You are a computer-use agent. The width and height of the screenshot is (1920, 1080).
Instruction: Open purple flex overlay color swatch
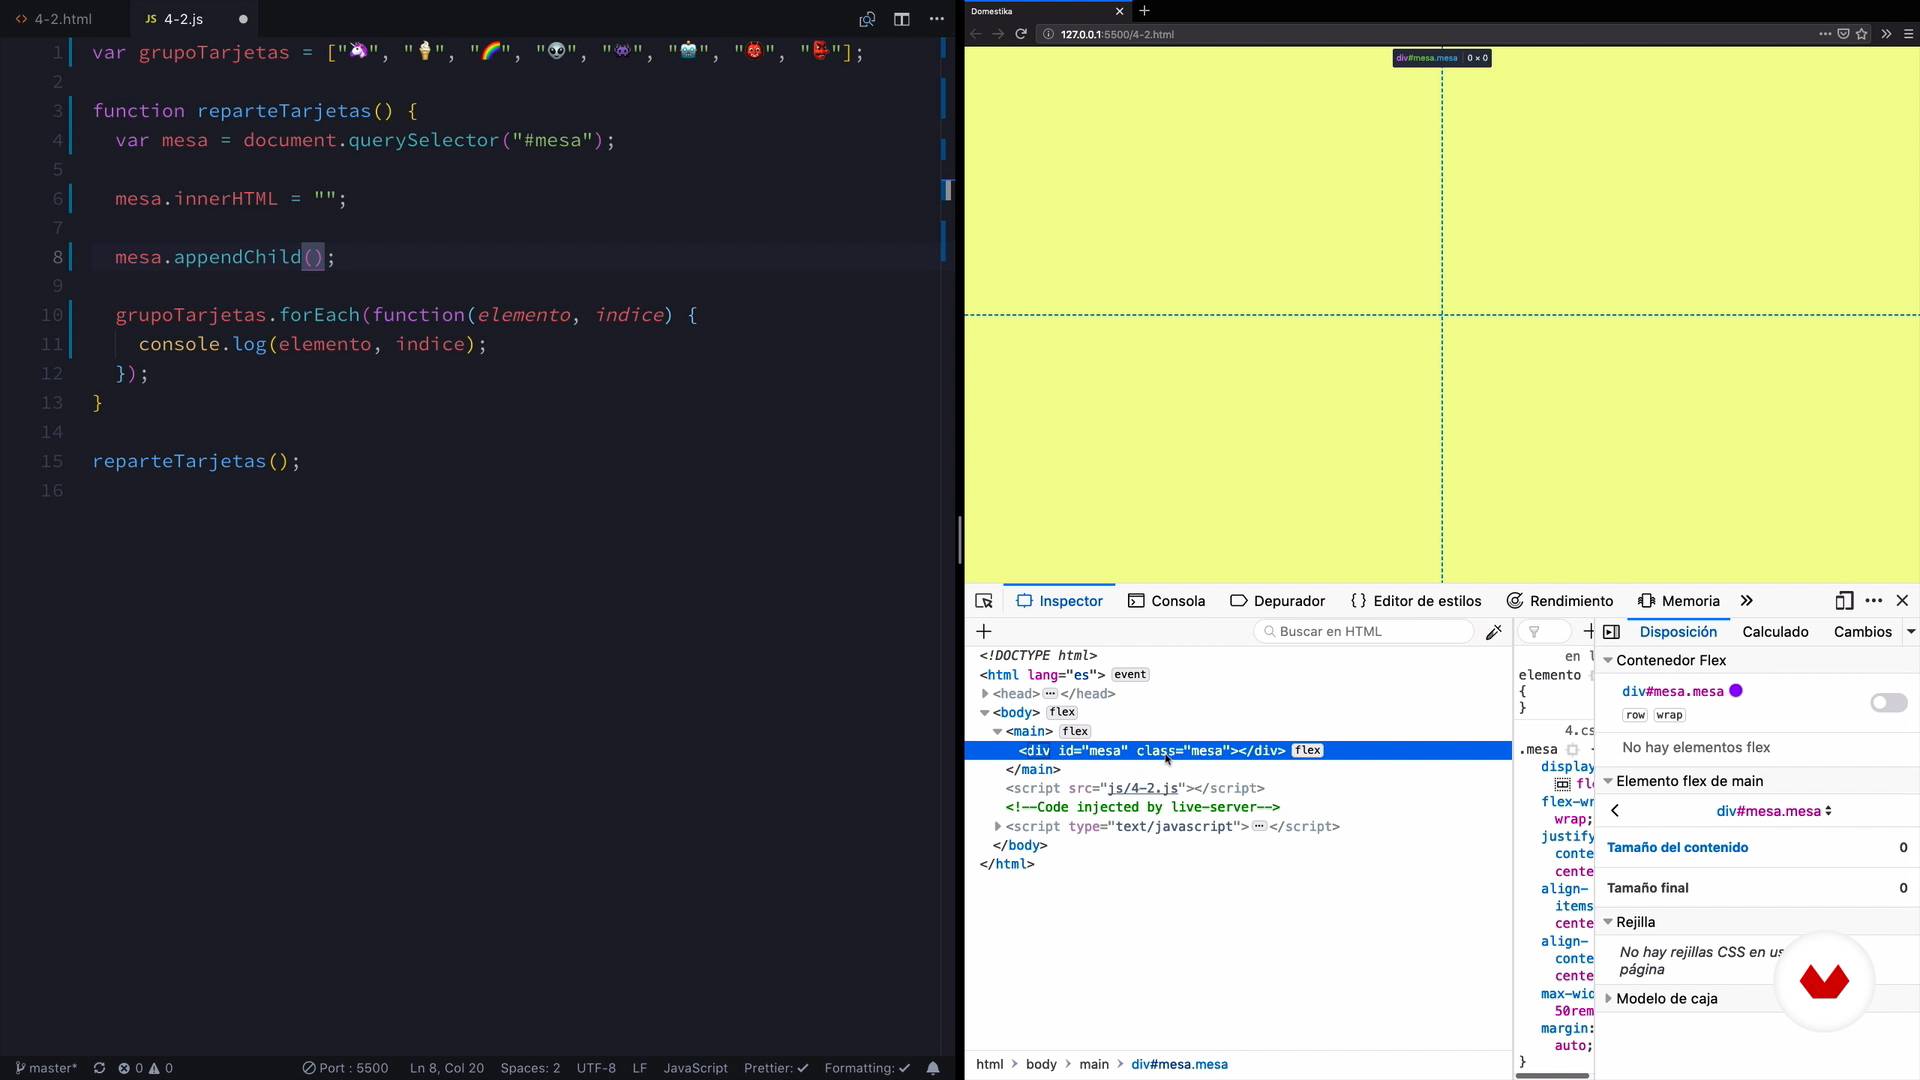pyautogui.click(x=1736, y=691)
